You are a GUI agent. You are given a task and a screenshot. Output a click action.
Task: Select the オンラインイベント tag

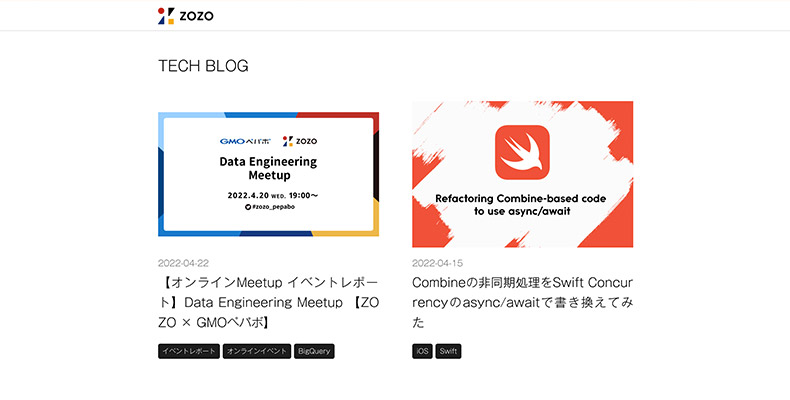[x=257, y=351]
